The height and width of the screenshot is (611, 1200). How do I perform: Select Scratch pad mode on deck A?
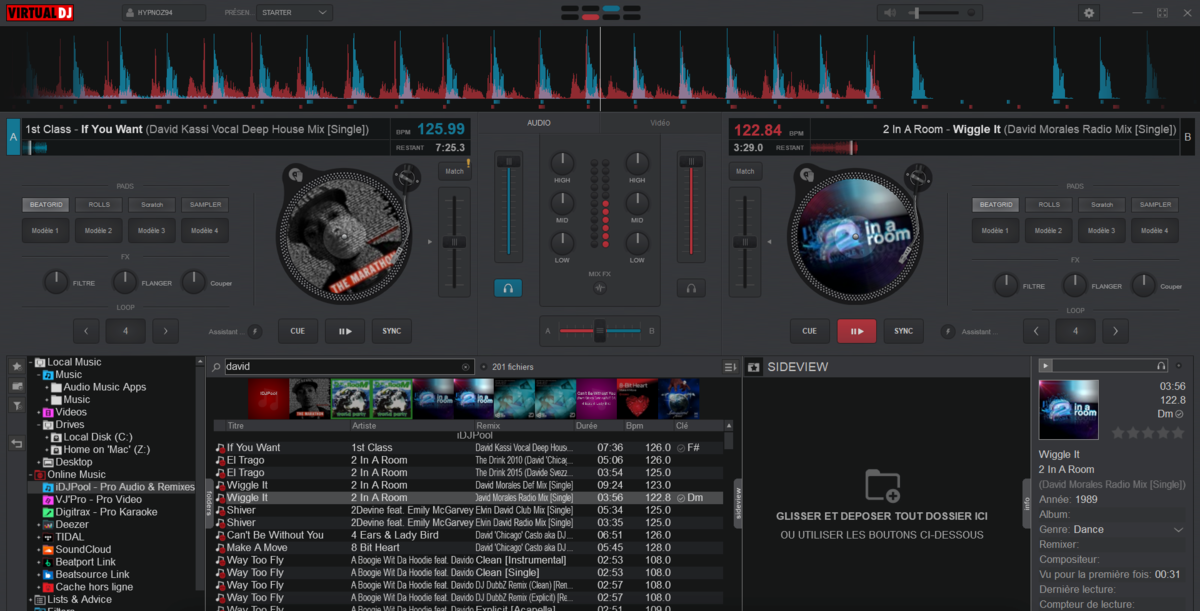(152, 204)
